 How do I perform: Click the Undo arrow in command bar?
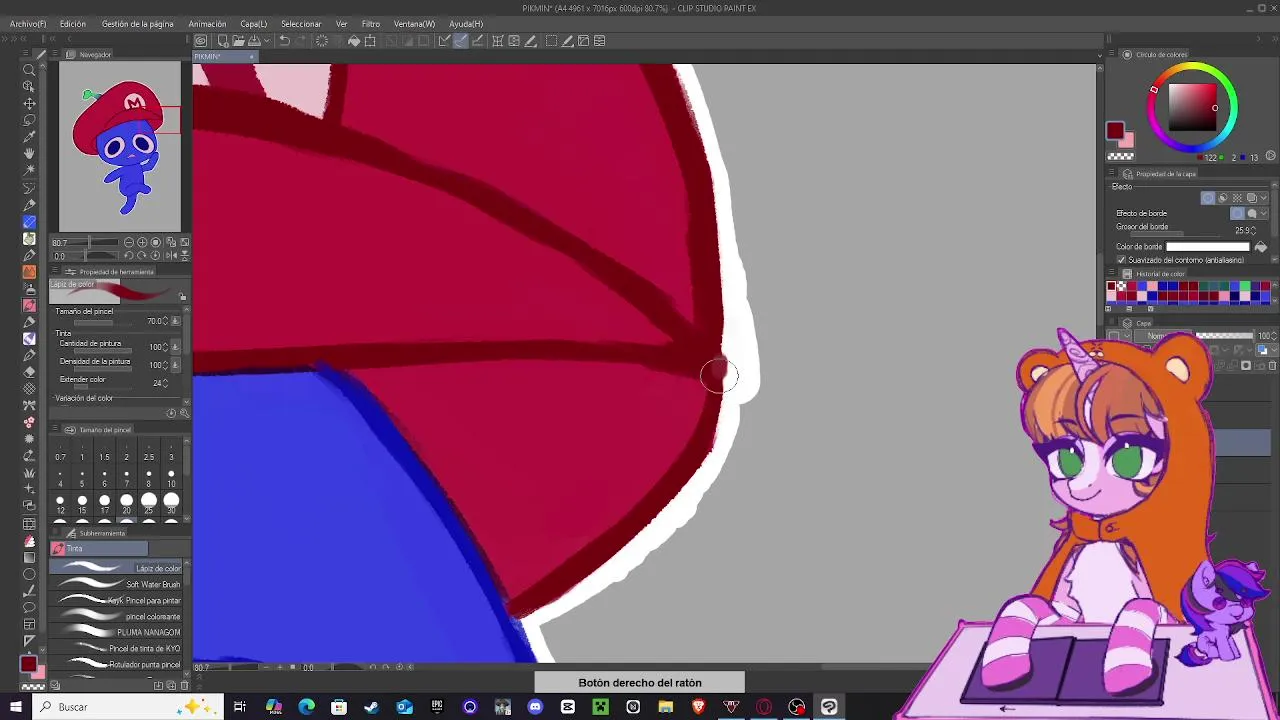284,41
